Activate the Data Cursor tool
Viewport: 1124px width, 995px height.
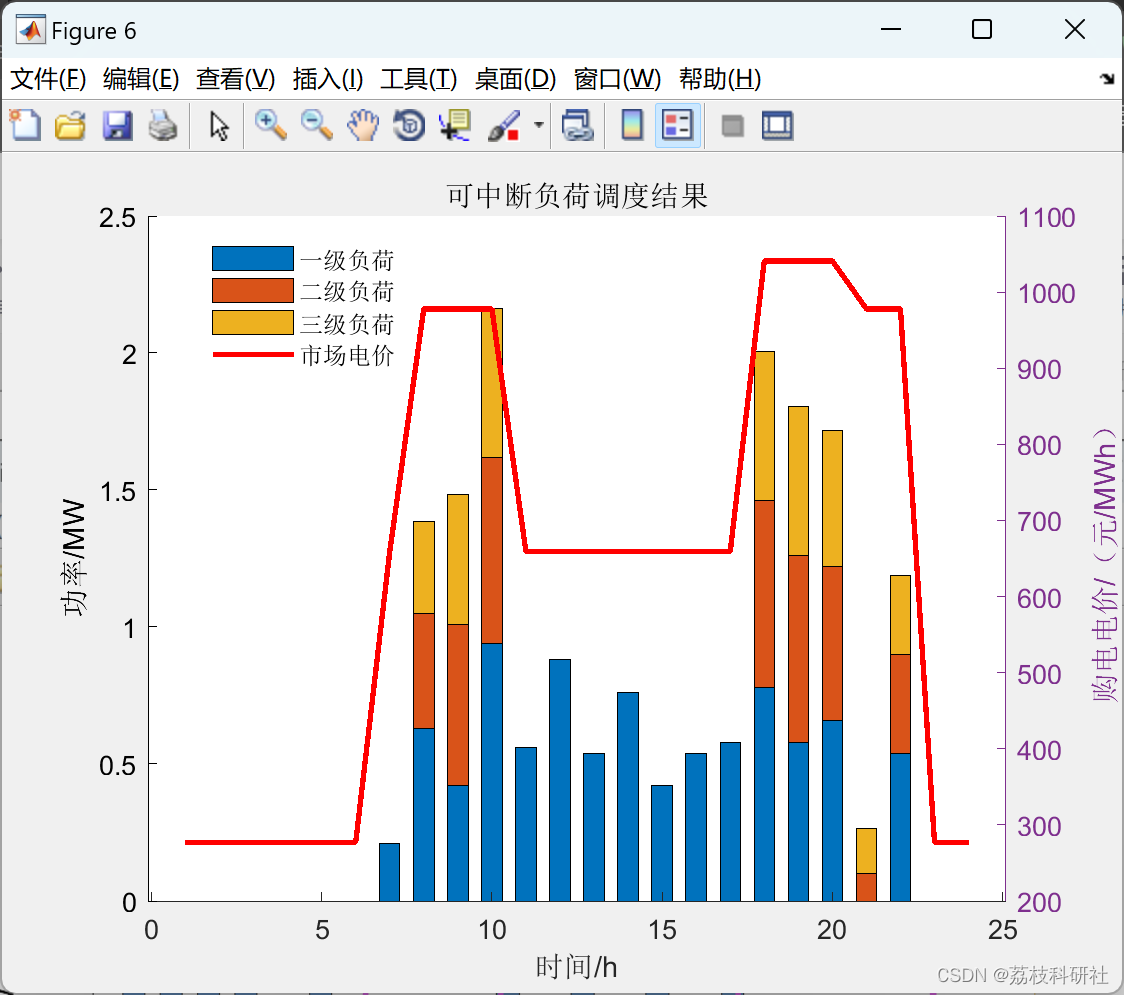click(454, 125)
